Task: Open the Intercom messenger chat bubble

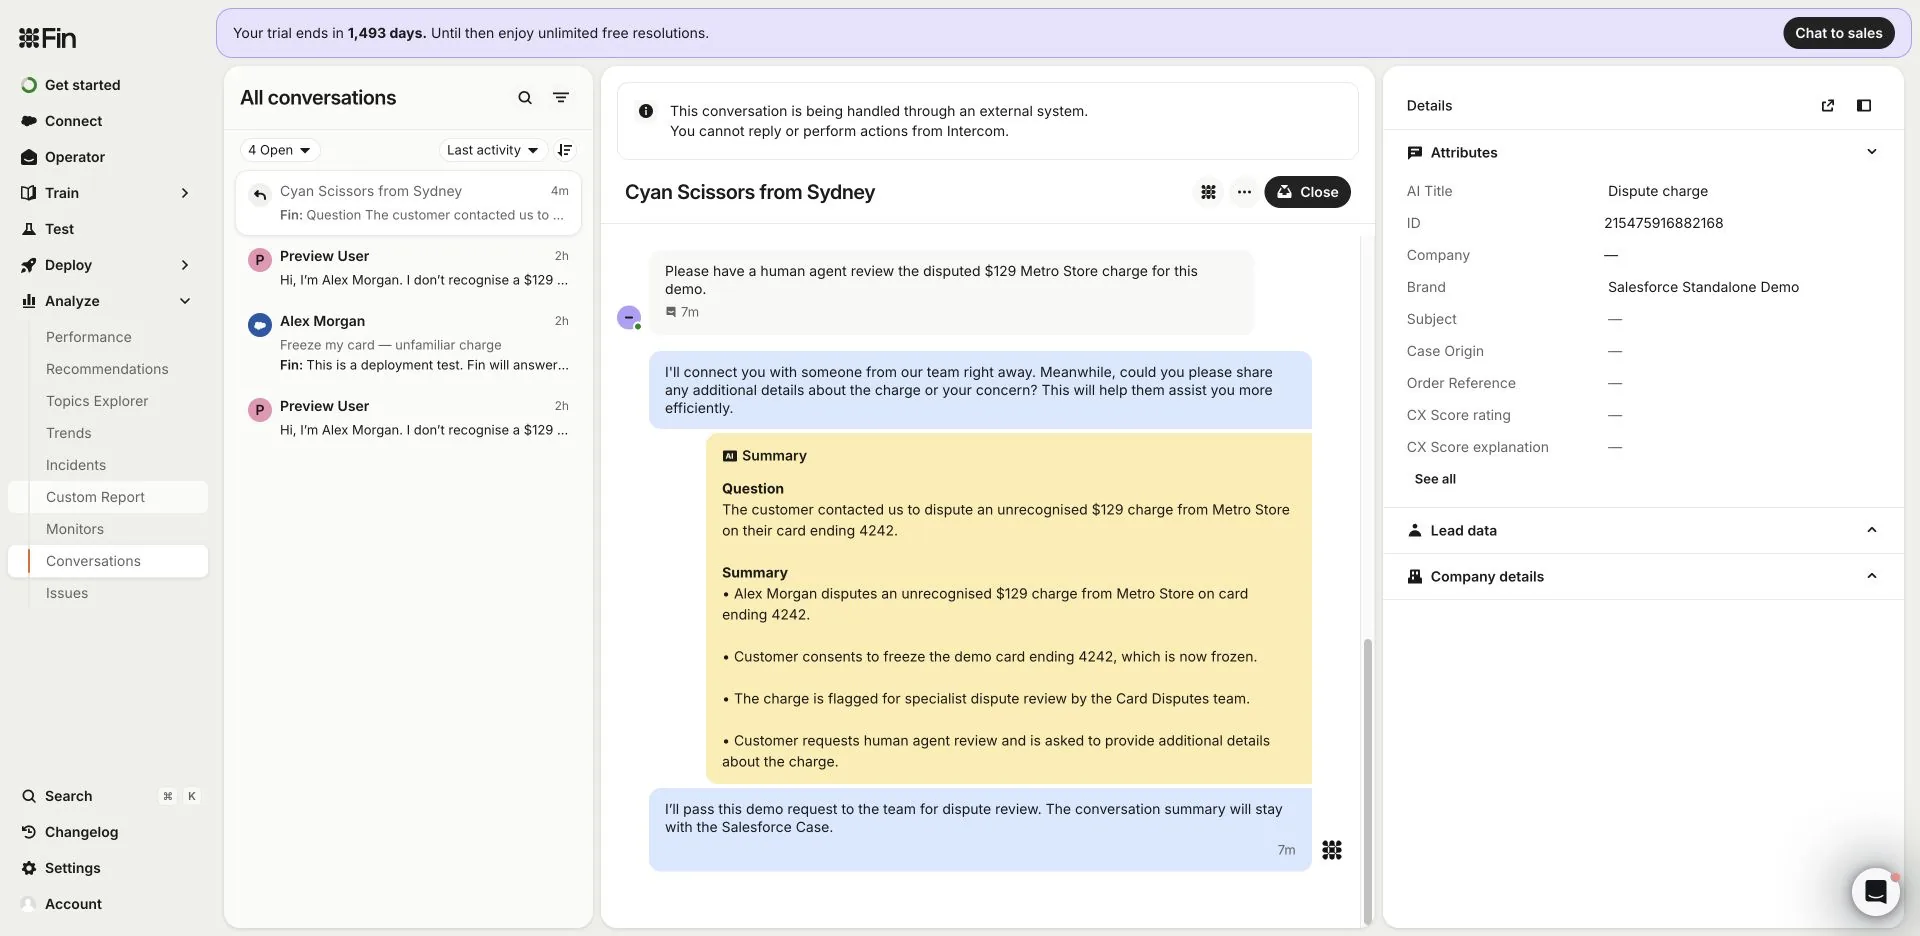Action: click(1876, 891)
